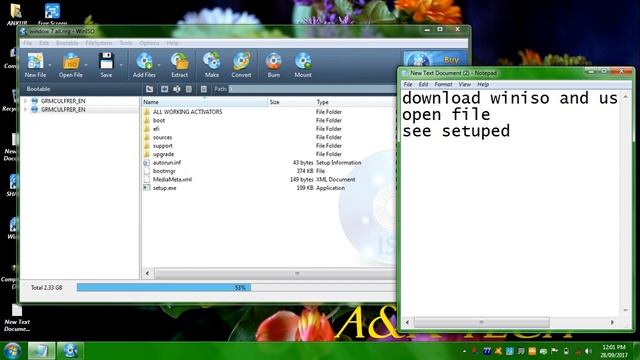The height and width of the screenshot is (360, 640).
Task: Open Notepad File menu
Action: point(408,84)
